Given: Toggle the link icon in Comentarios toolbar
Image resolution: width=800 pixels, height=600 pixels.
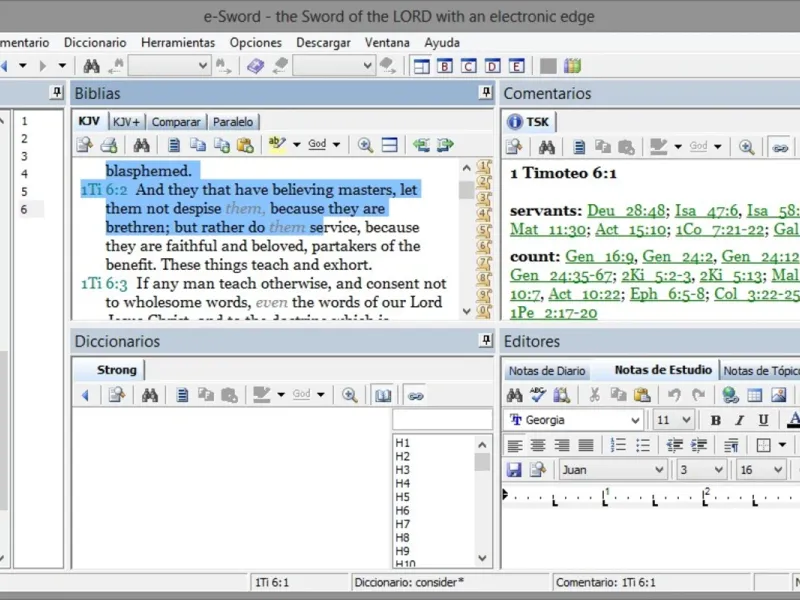Looking at the screenshot, I should click(x=780, y=148).
